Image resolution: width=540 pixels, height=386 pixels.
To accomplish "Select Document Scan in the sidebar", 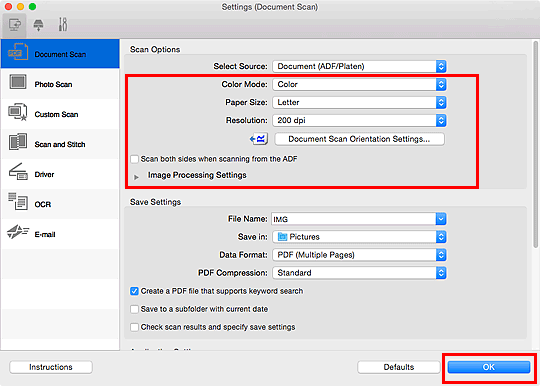I will [x=60, y=54].
